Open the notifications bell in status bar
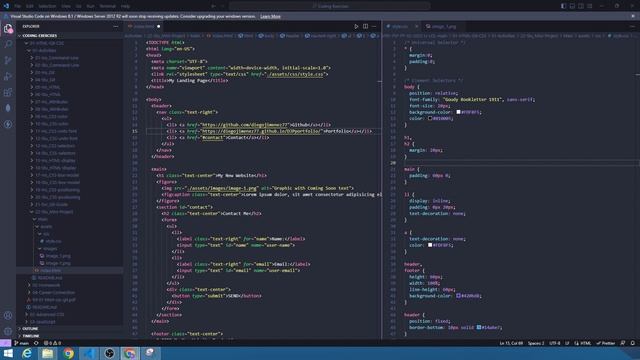This screenshot has width=640, height=360. click(633, 343)
